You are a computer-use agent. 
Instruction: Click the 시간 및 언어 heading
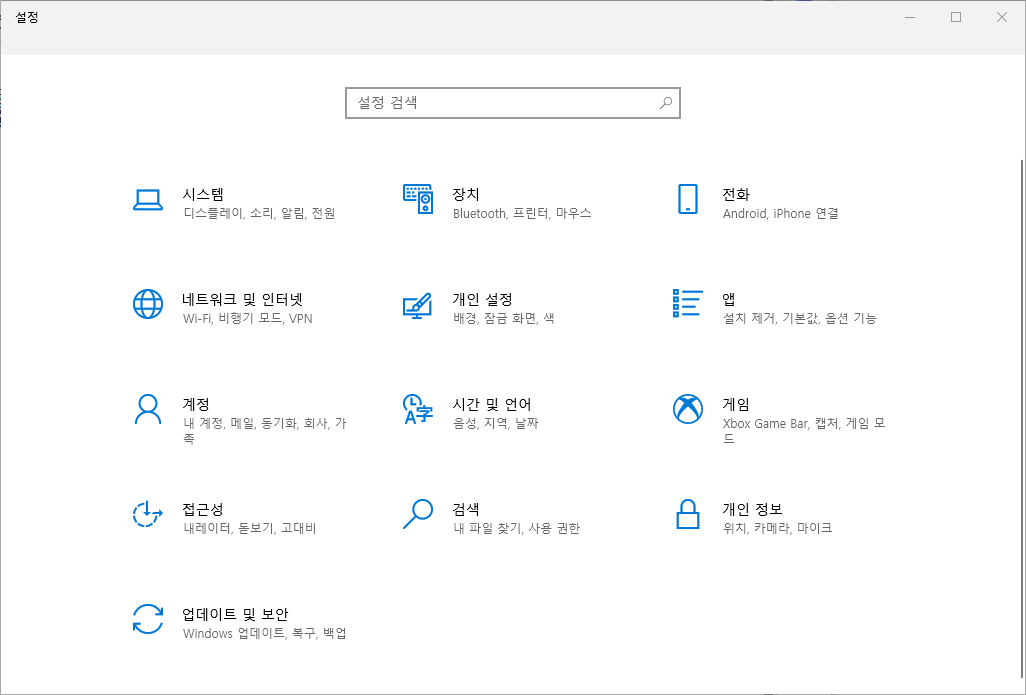click(x=492, y=404)
